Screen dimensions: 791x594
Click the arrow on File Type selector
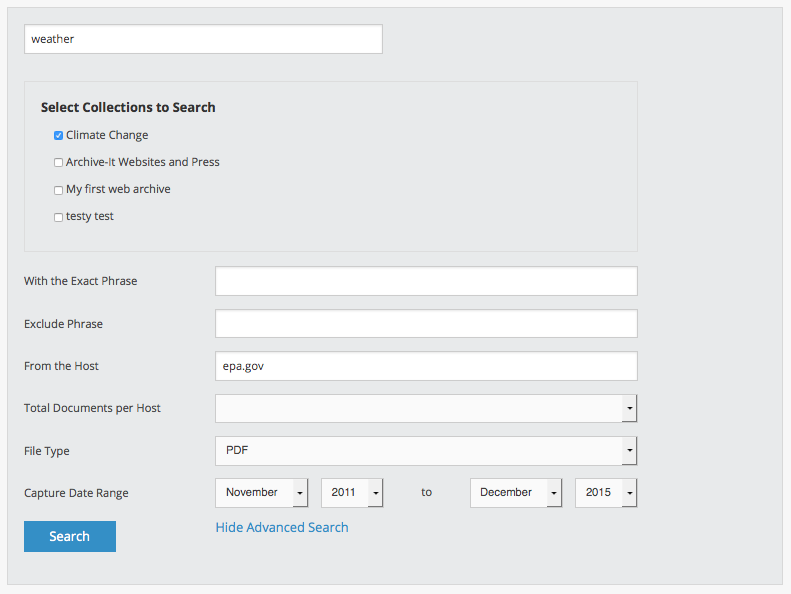[629, 451]
